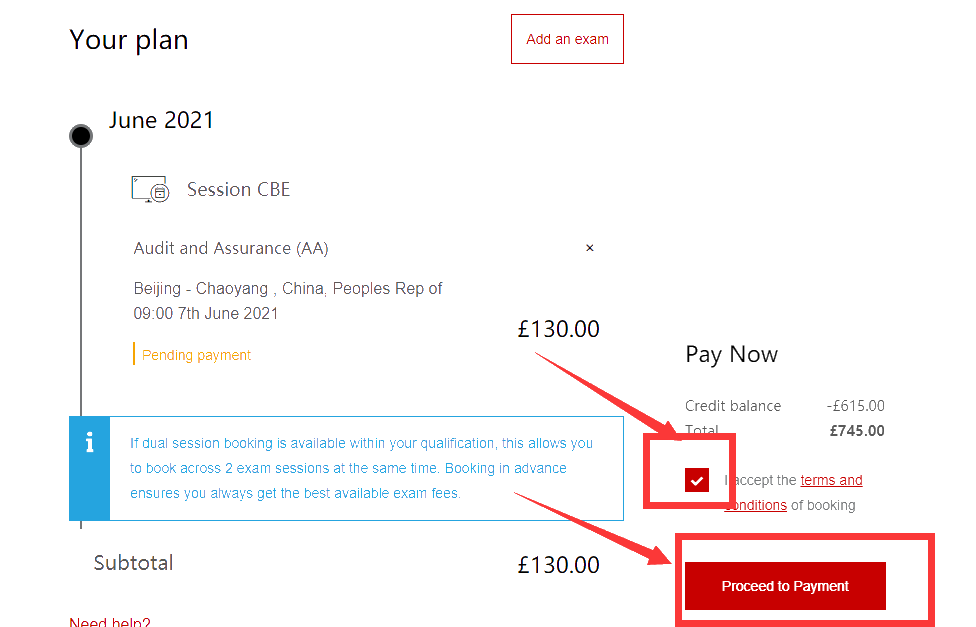The height and width of the screenshot is (627, 976).
Task: Click the Add an exam button
Action: [x=567, y=39]
